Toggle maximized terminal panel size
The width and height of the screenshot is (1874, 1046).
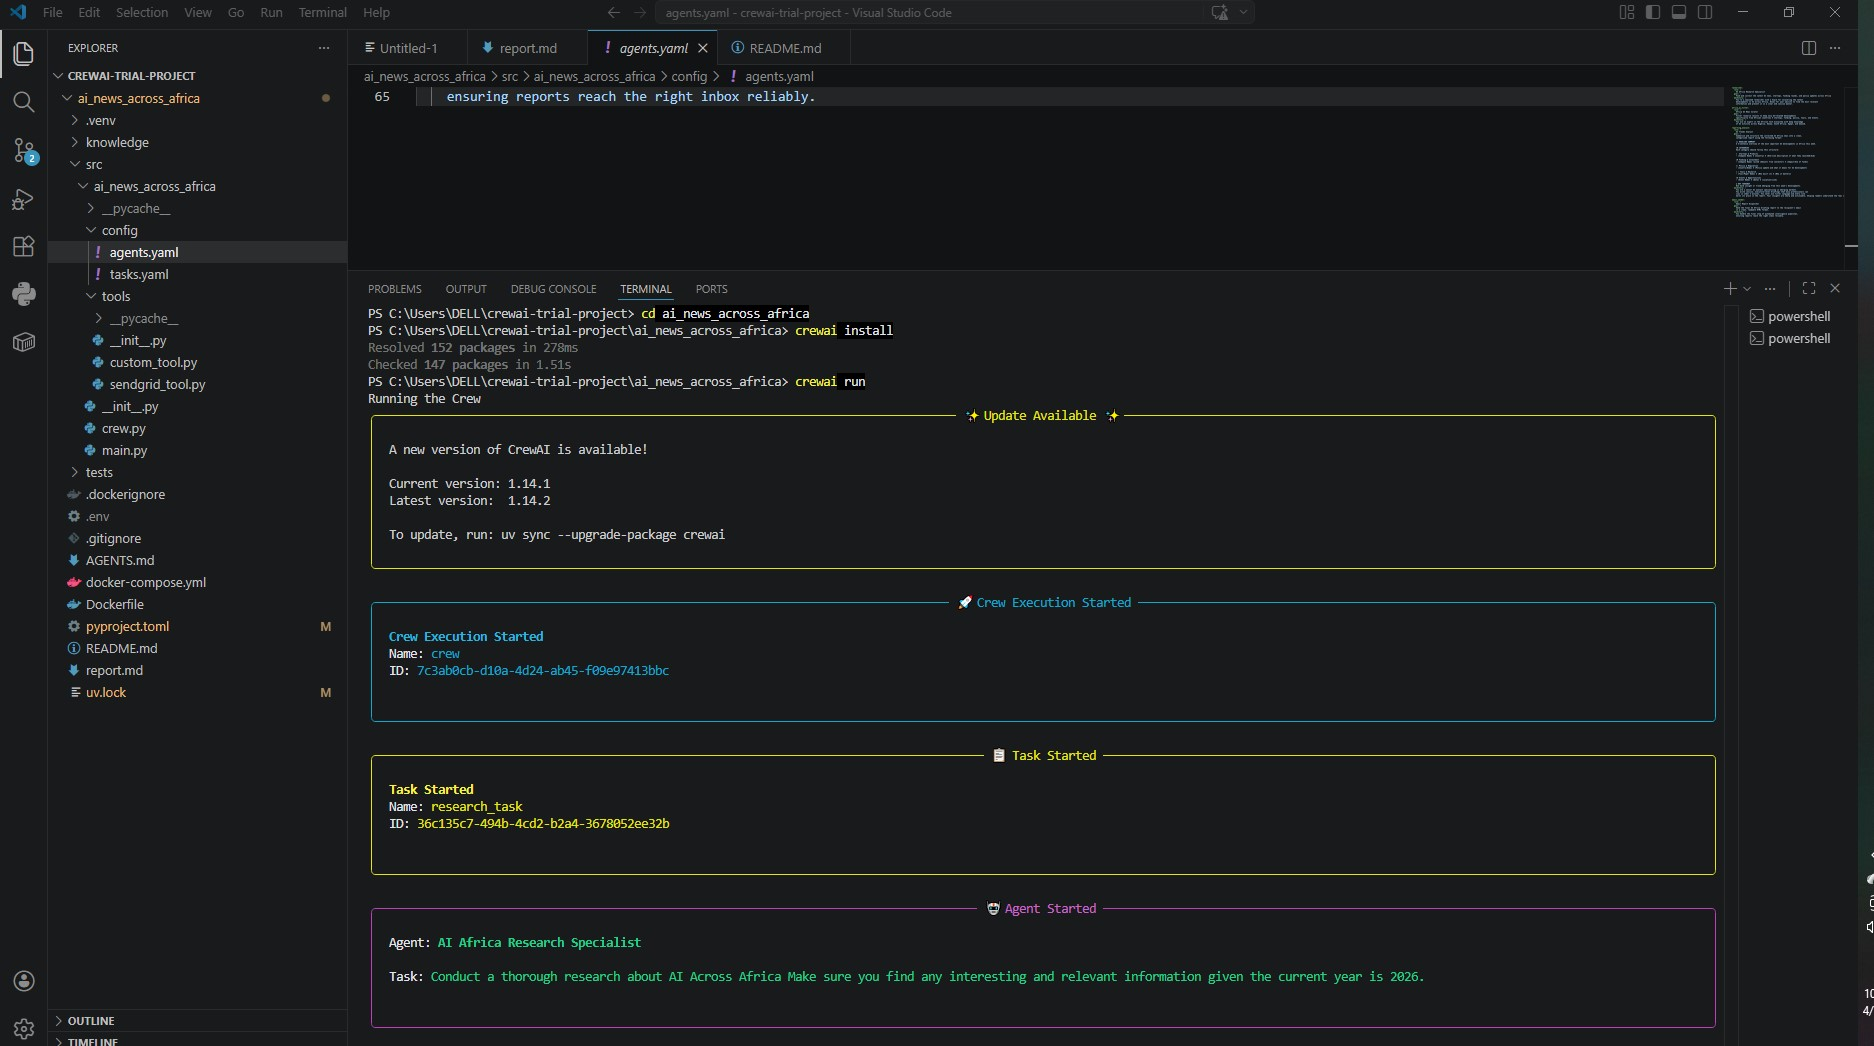[1809, 288]
